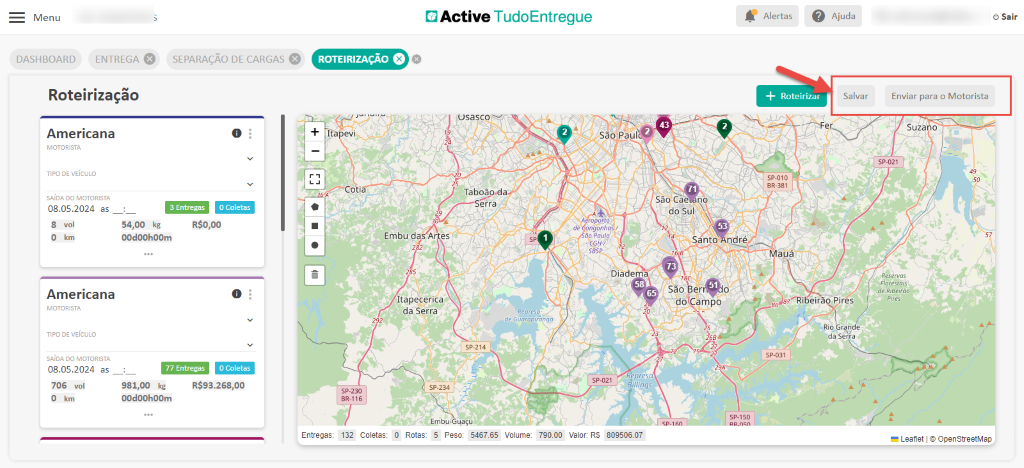Click the Roteirização page heading
The width and height of the screenshot is (1024, 468).
pyautogui.click(x=93, y=95)
